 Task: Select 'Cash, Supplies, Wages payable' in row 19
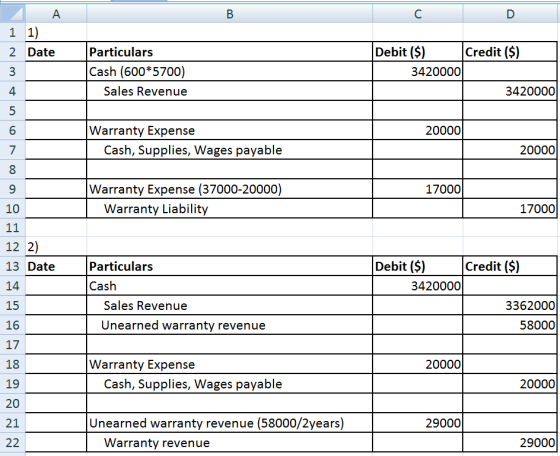click(x=230, y=384)
